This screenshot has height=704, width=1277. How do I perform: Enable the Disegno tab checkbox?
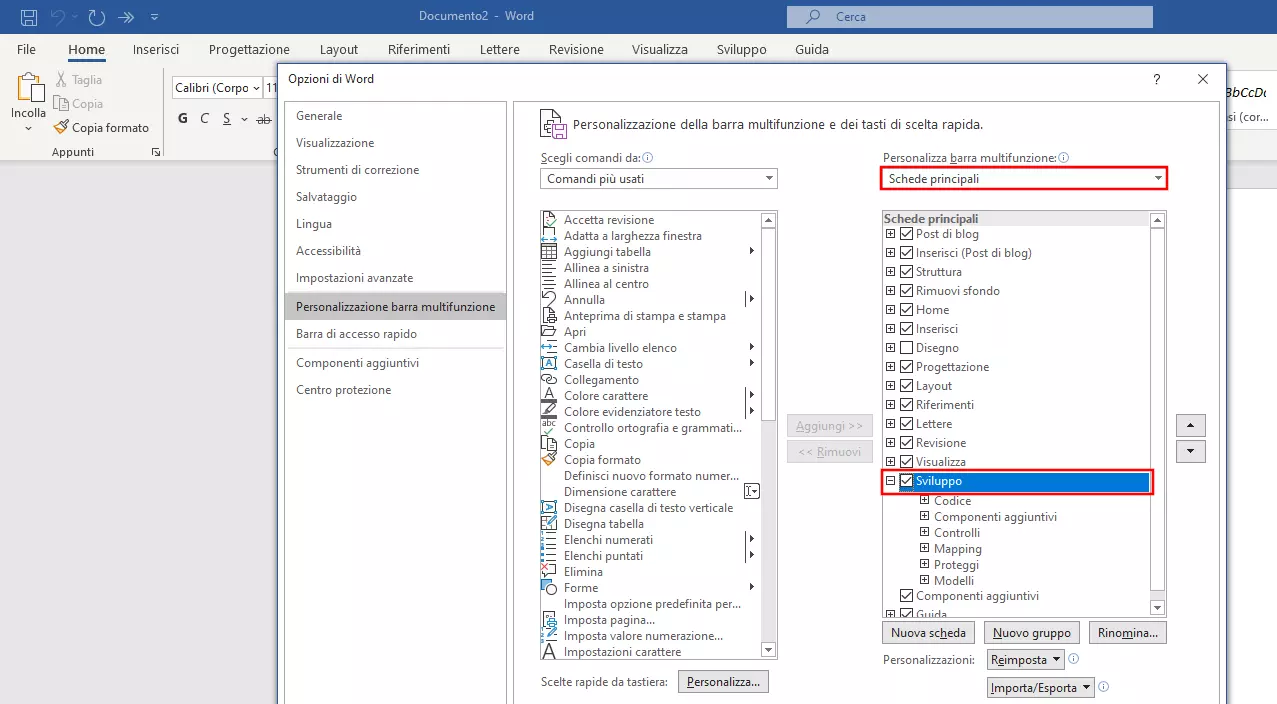tap(906, 348)
